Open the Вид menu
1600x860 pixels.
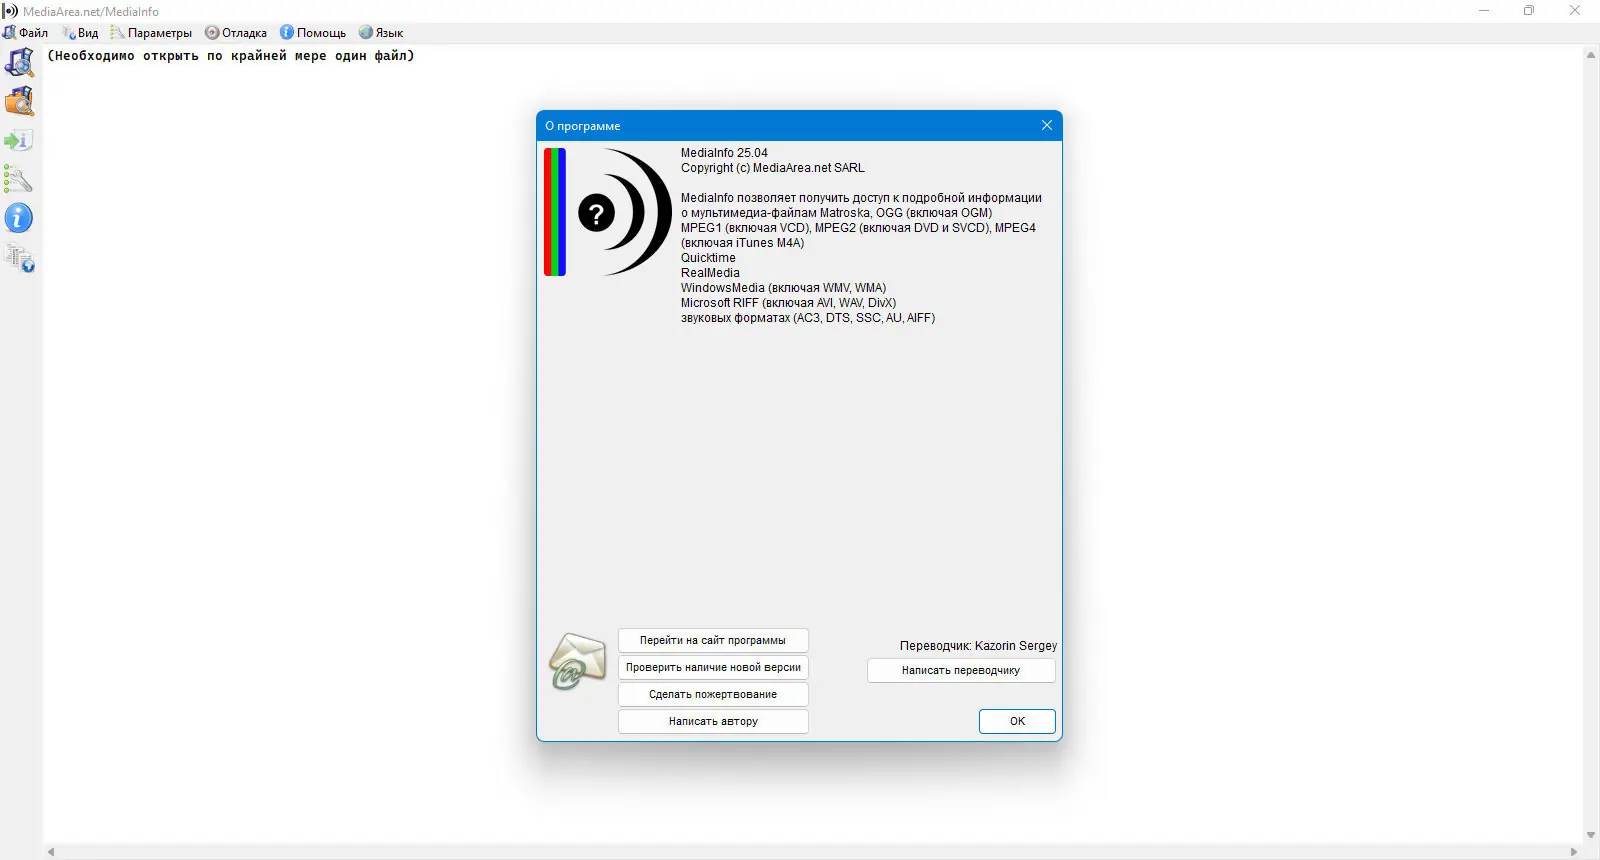click(x=81, y=33)
